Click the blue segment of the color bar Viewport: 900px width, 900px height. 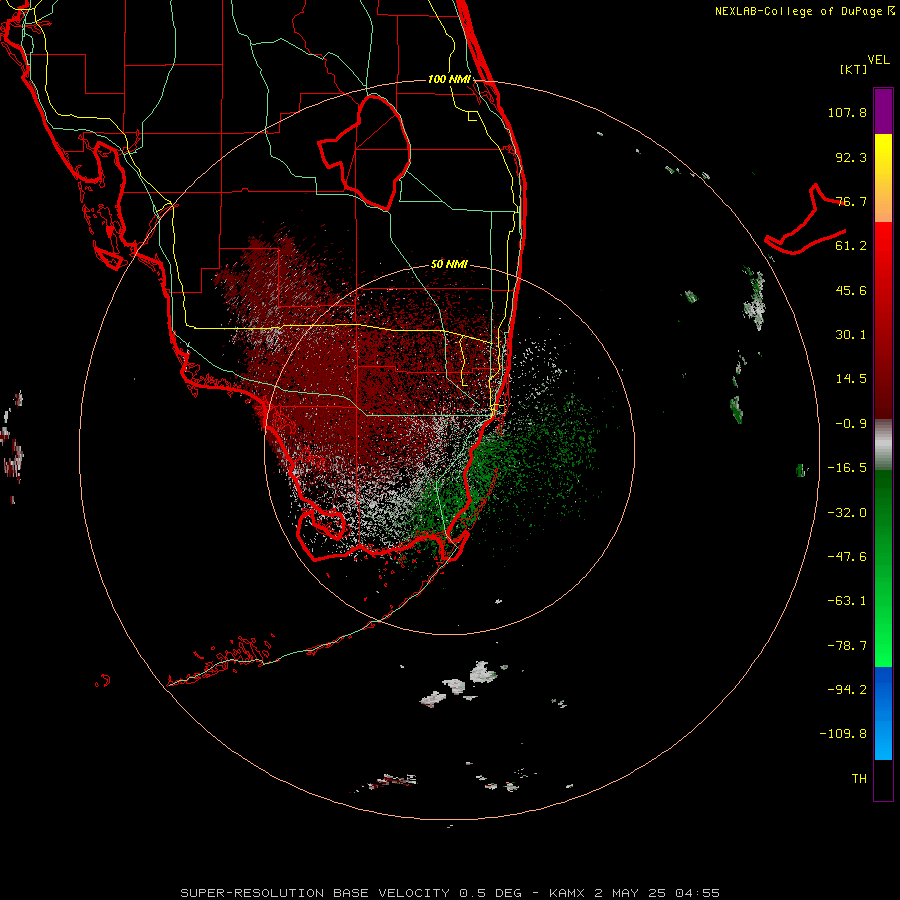click(883, 713)
